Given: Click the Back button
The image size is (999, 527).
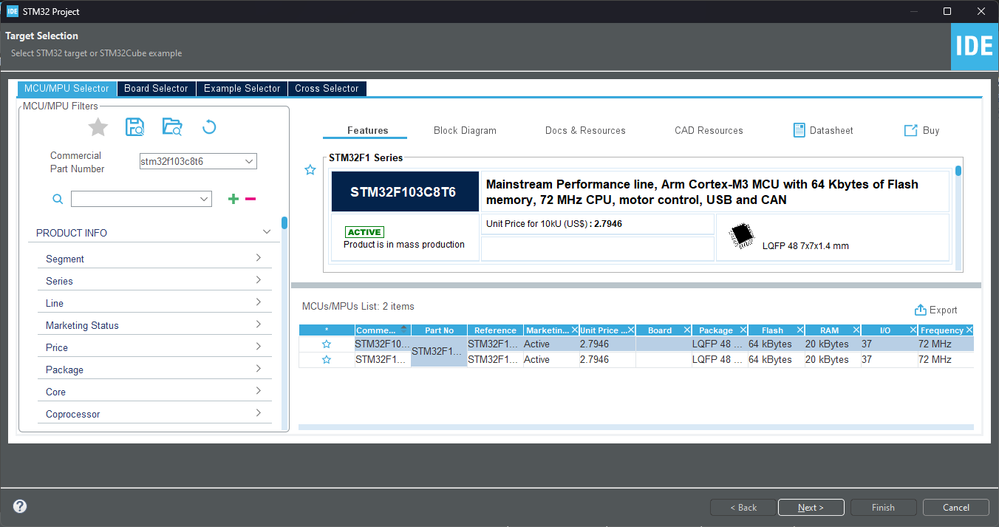Looking at the screenshot, I should pyautogui.click(x=744, y=507).
